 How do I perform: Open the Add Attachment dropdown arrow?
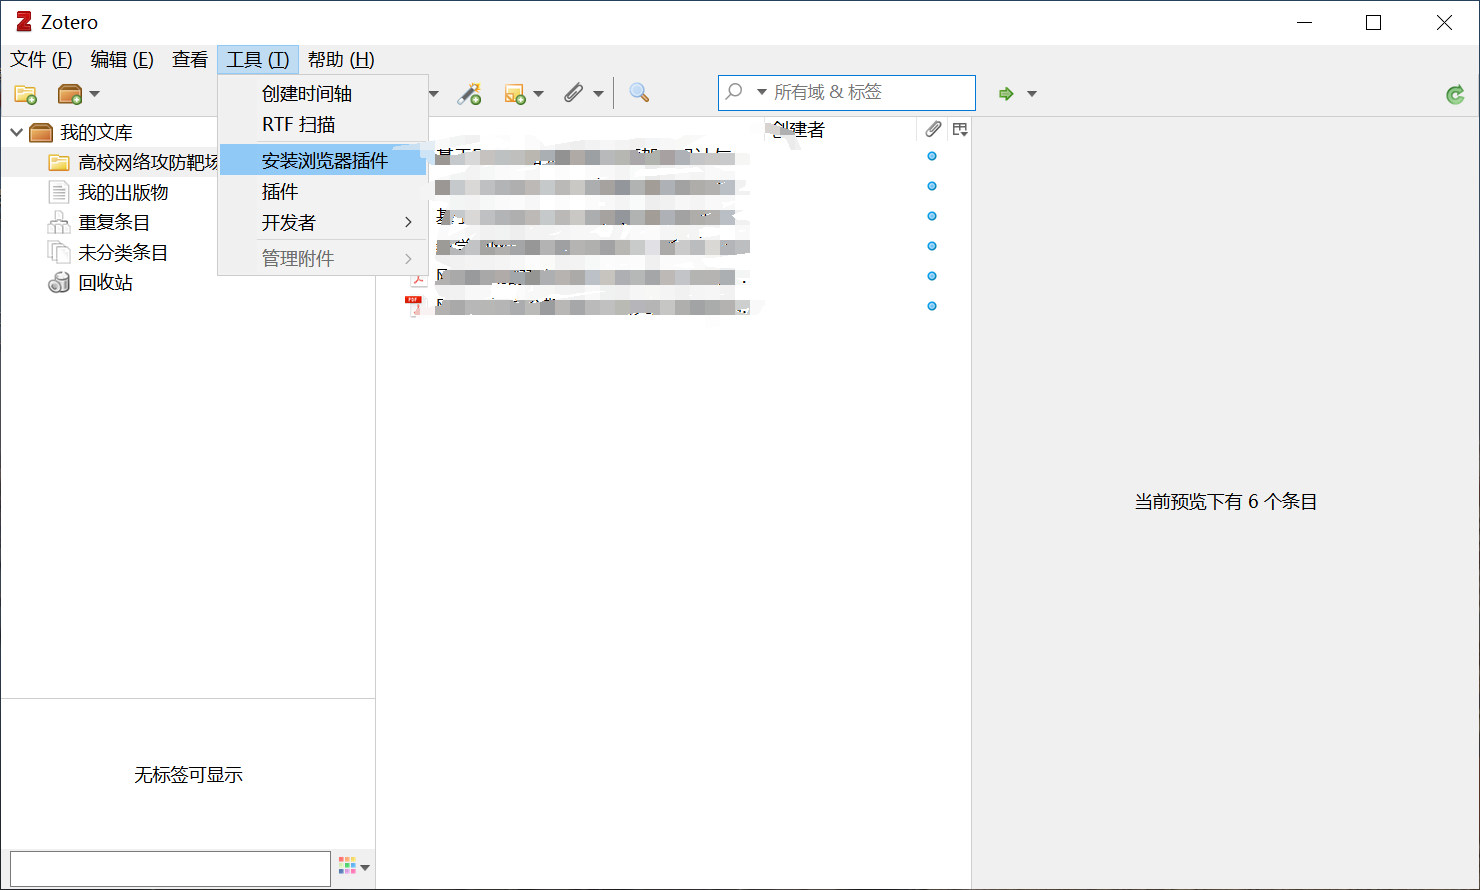[x=598, y=94]
